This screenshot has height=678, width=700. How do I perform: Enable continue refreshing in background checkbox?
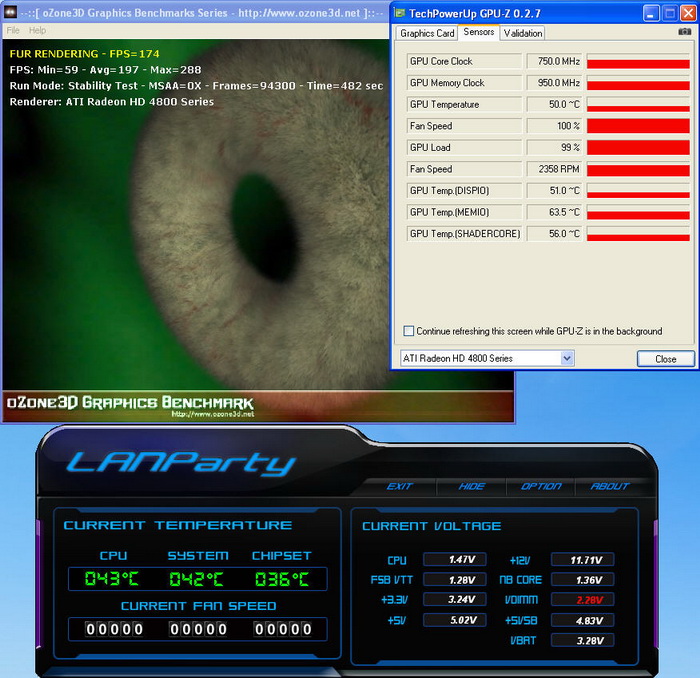point(408,331)
